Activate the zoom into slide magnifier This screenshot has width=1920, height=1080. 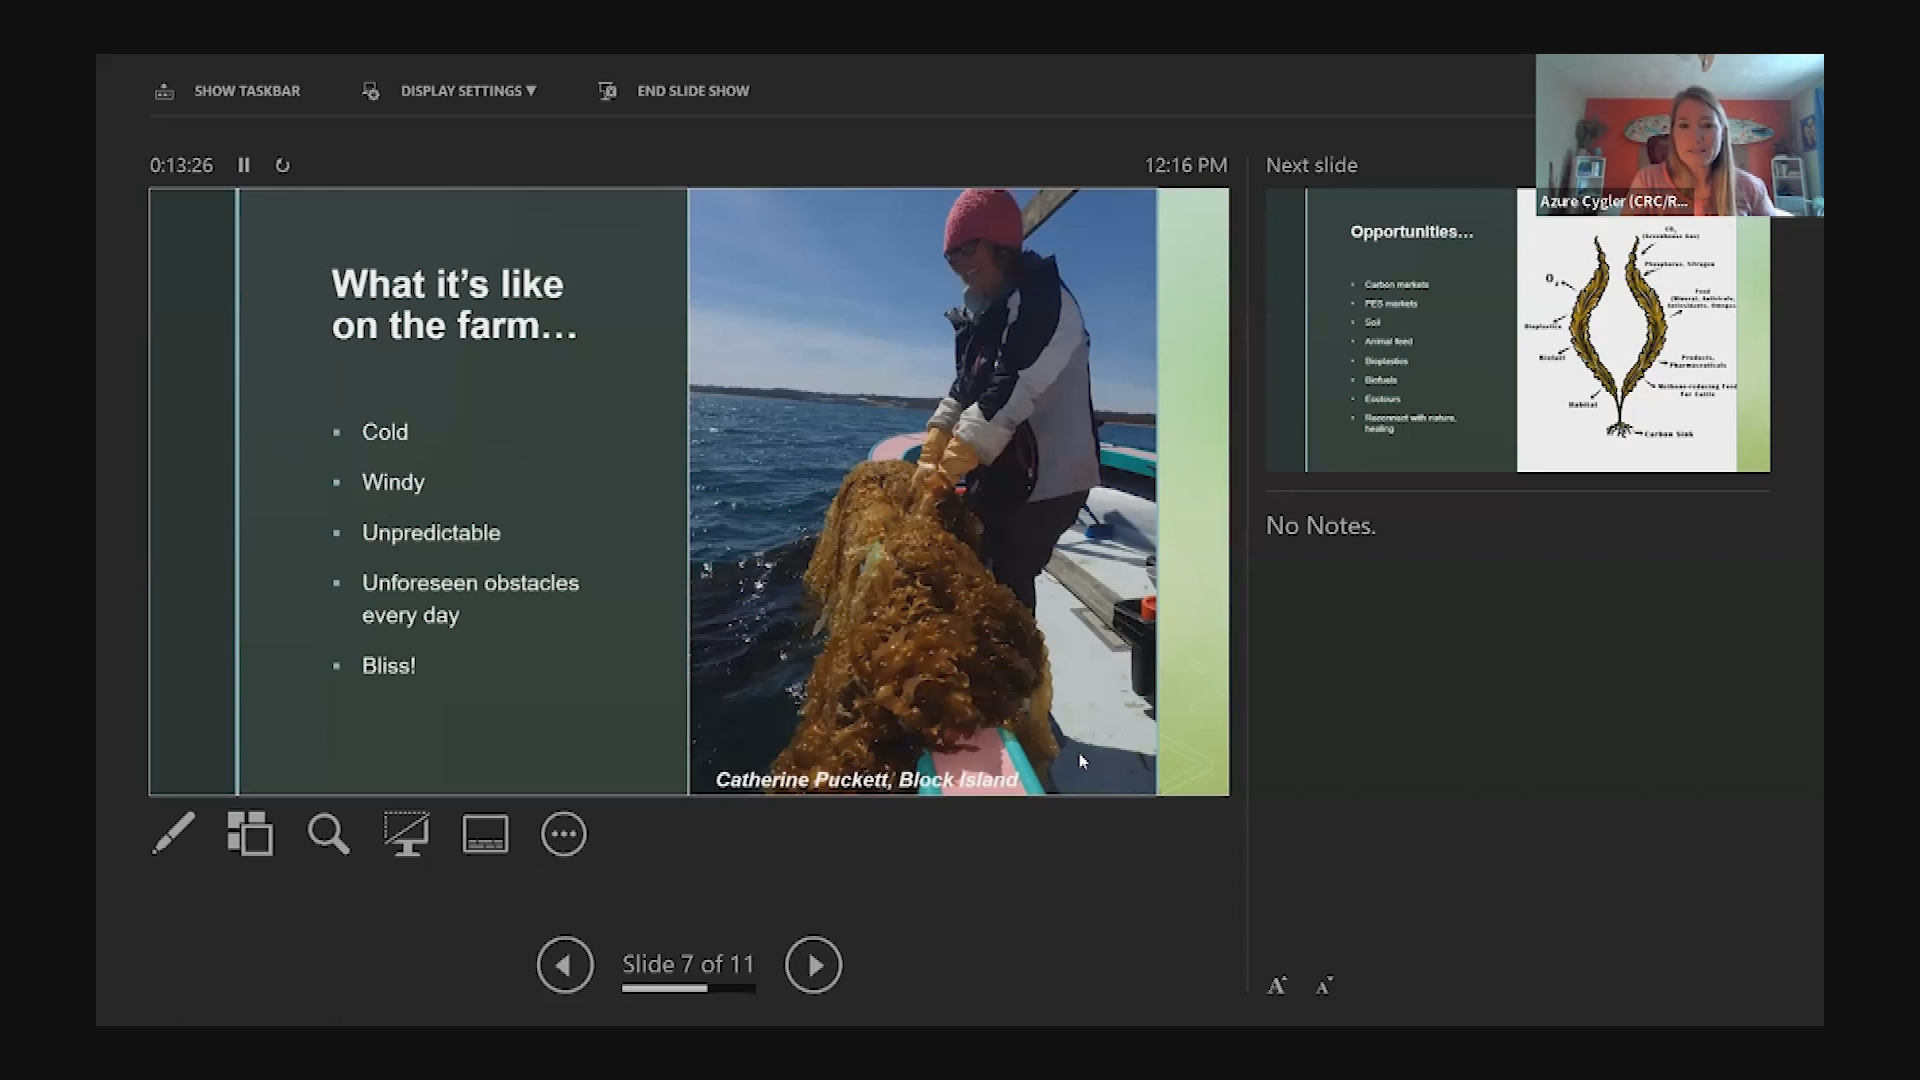click(328, 833)
